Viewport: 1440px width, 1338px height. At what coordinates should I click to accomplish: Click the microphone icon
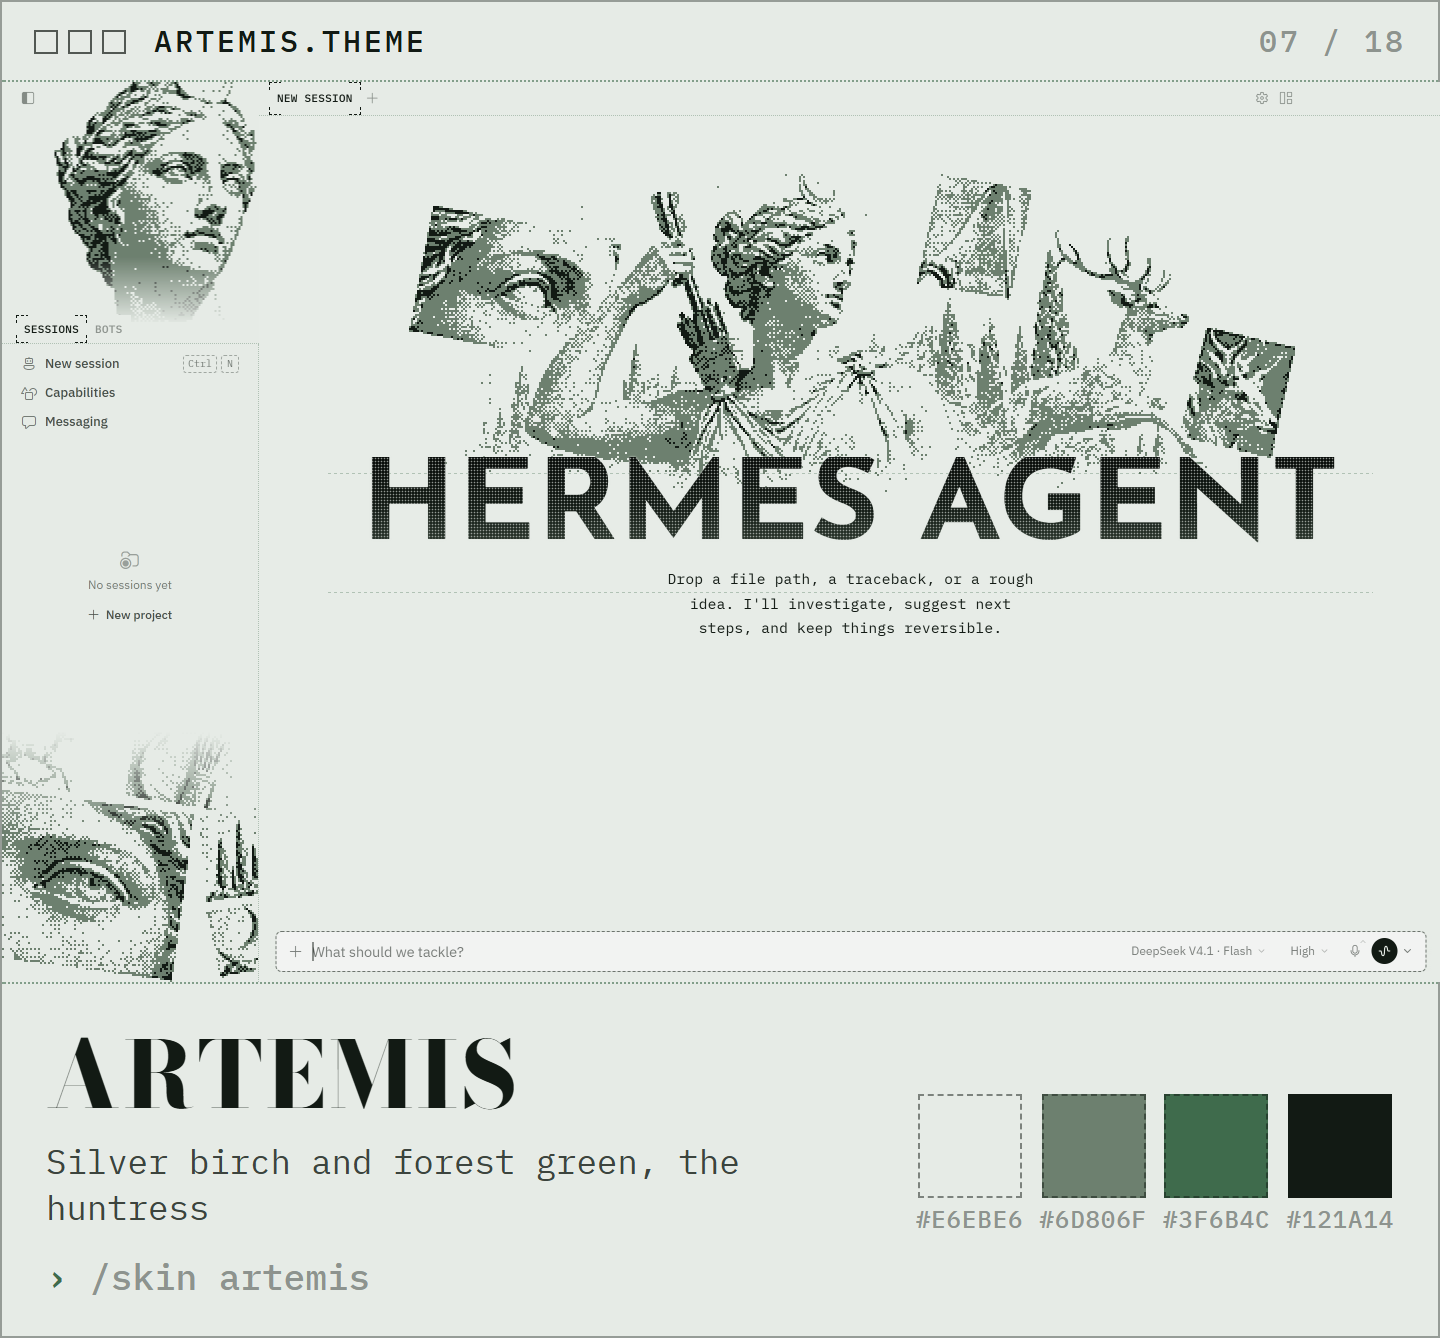coord(1355,951)
